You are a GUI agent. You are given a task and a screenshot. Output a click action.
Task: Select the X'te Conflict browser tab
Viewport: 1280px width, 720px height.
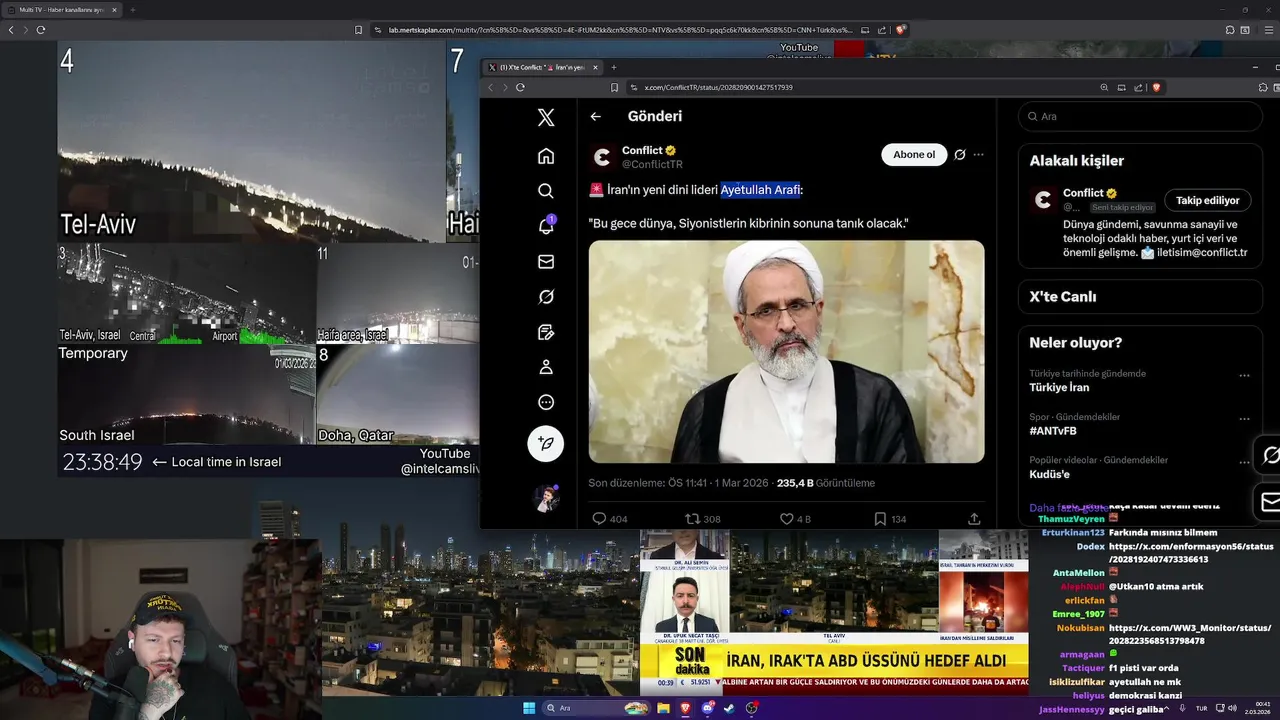tap(541, 67)
